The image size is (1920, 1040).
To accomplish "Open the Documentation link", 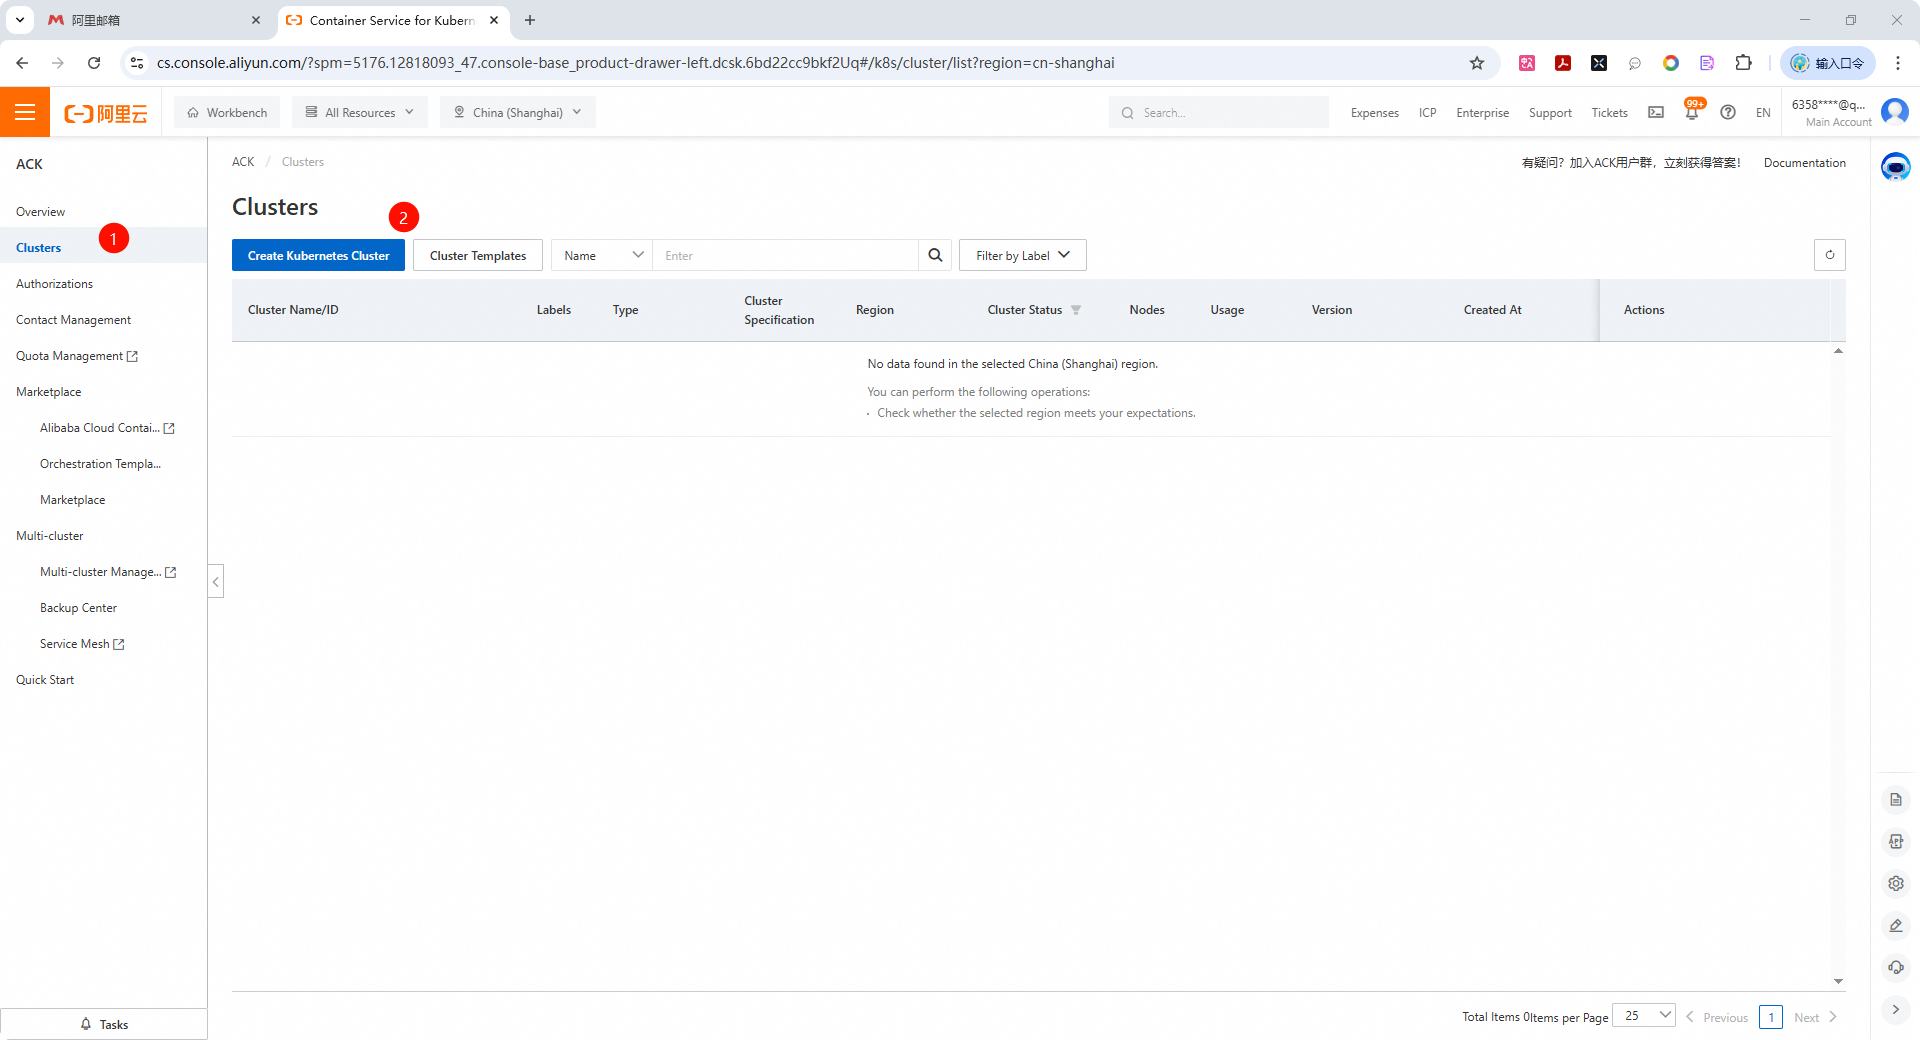I will (x=1804, y=162).
